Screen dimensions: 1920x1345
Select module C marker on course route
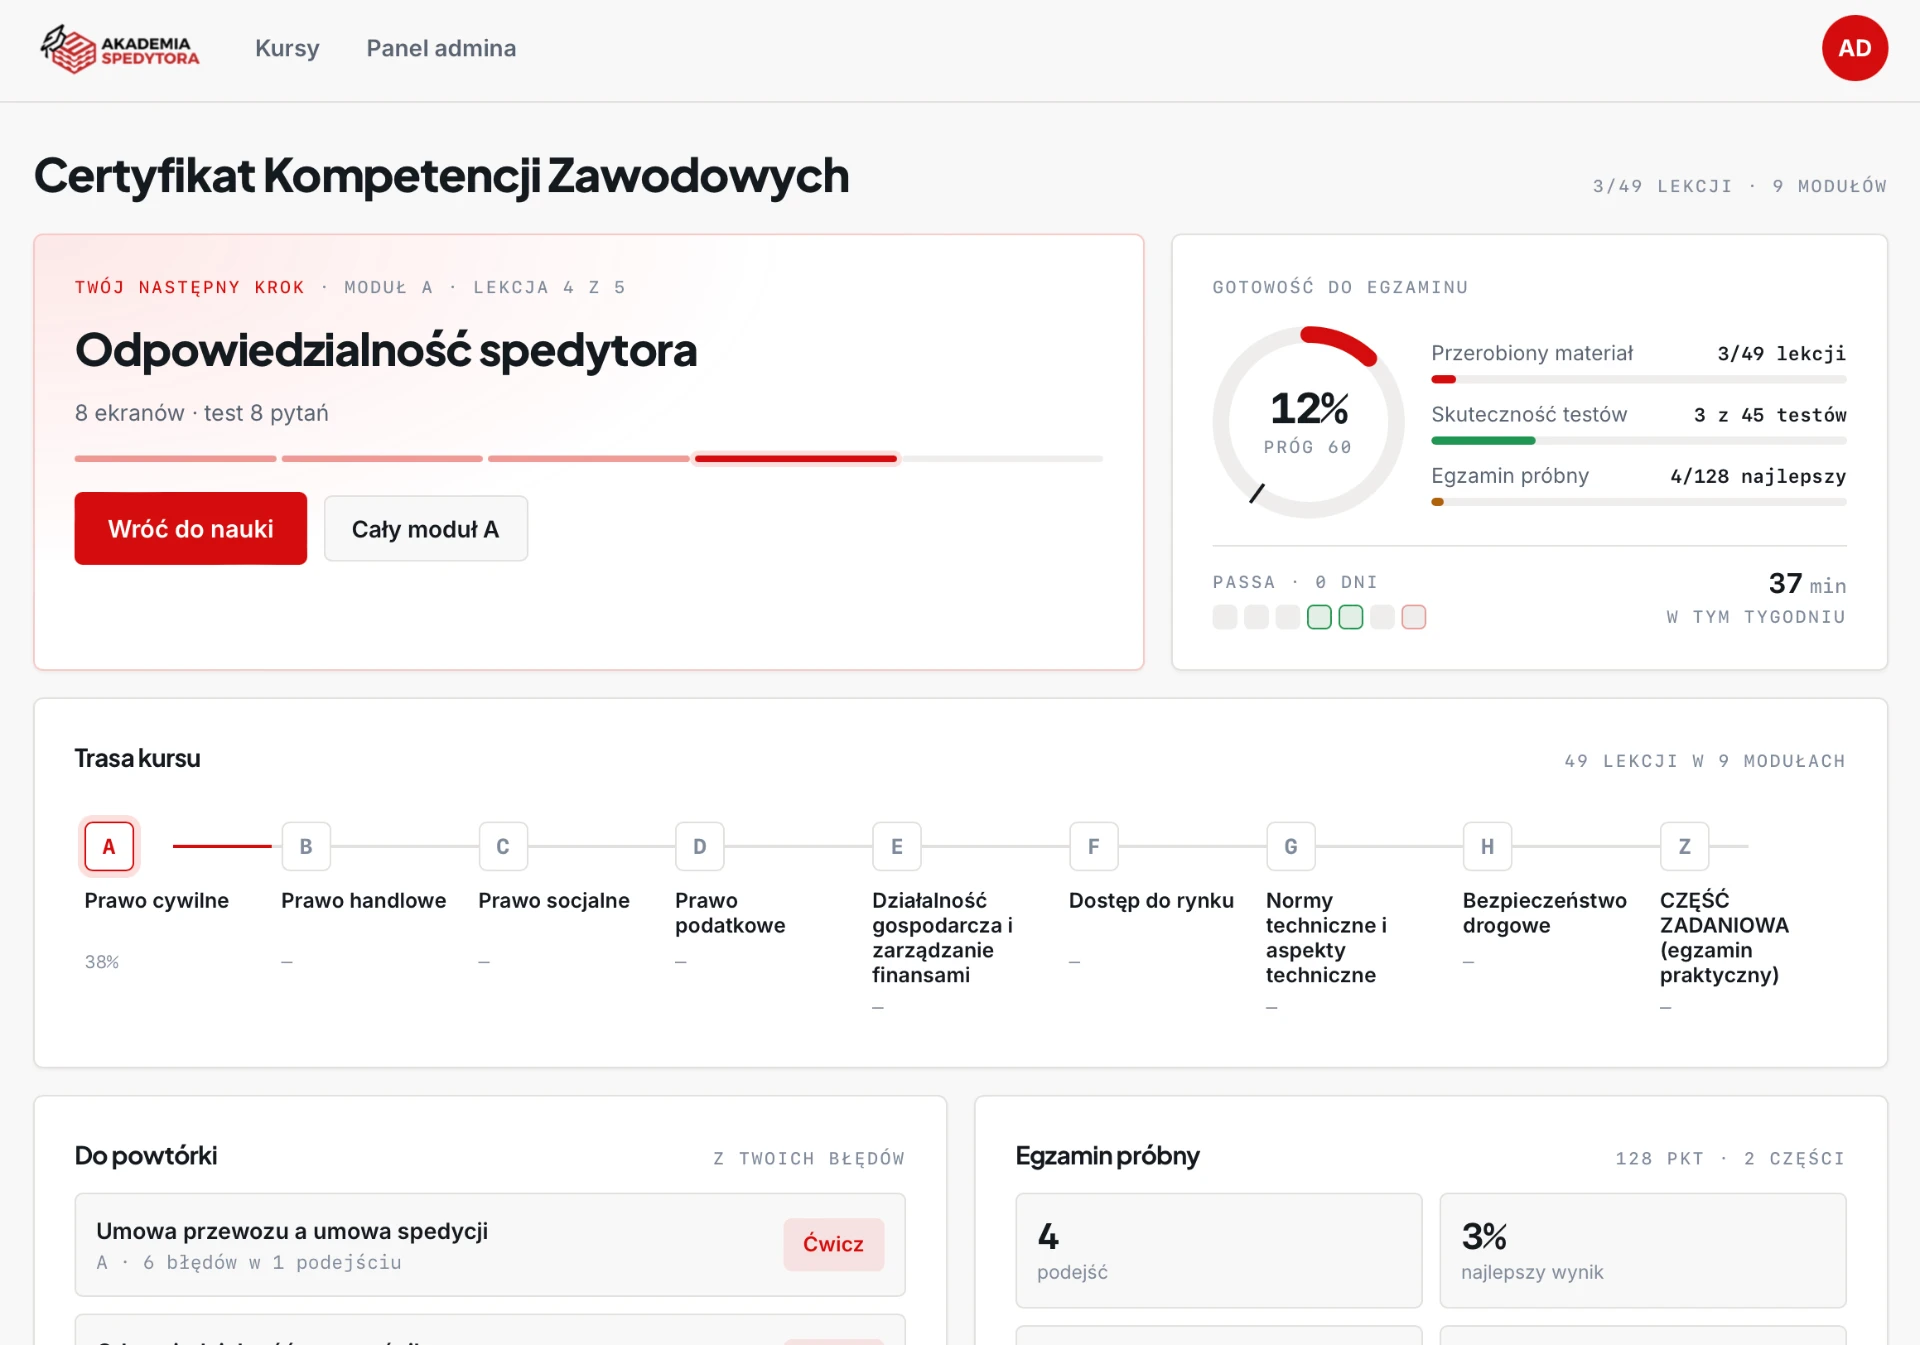point(503,846)
